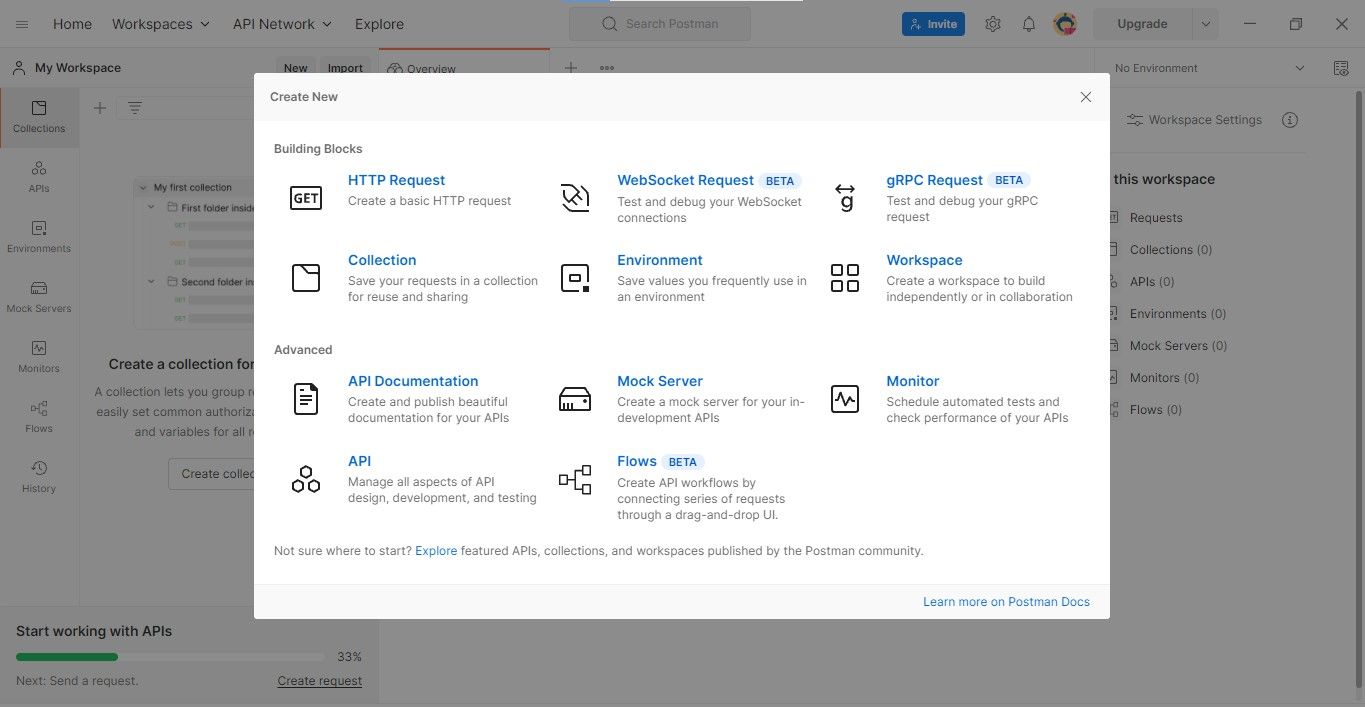The width and height of the screenshot is (1365, 707).
Task: Choose the API title link
Action: 359,461
